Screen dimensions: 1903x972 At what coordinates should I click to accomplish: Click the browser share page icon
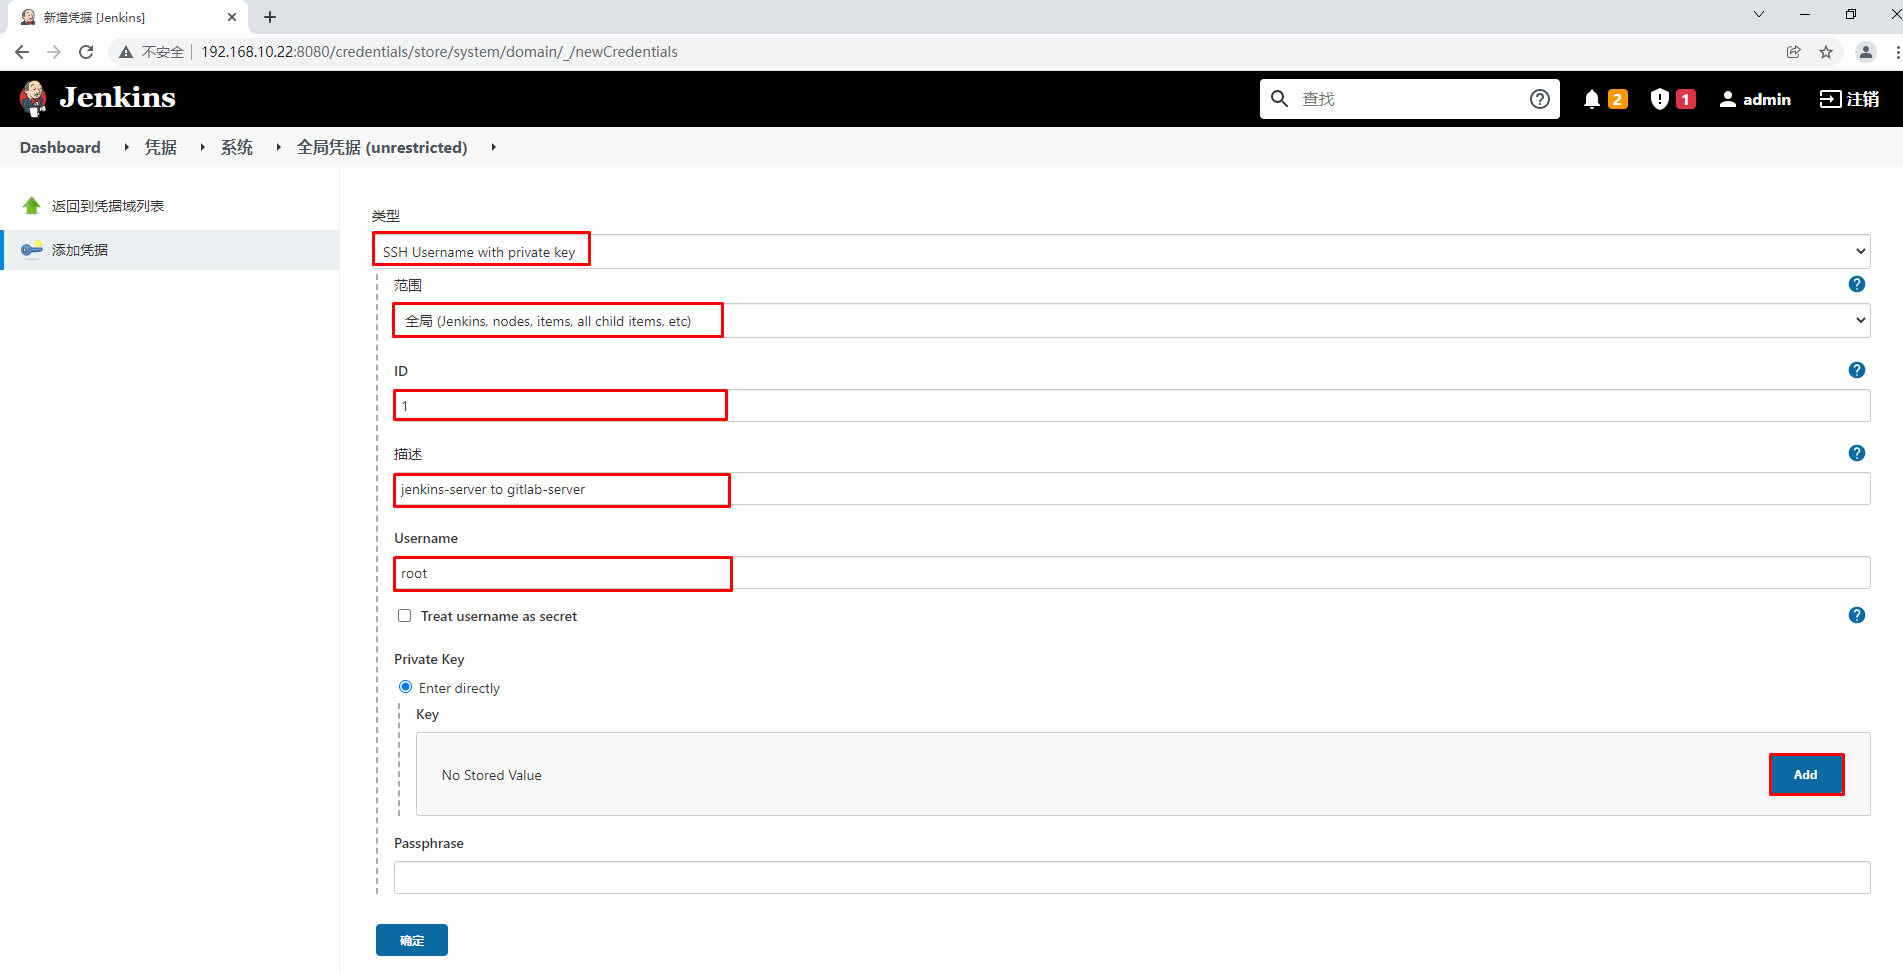(1794, 52)
